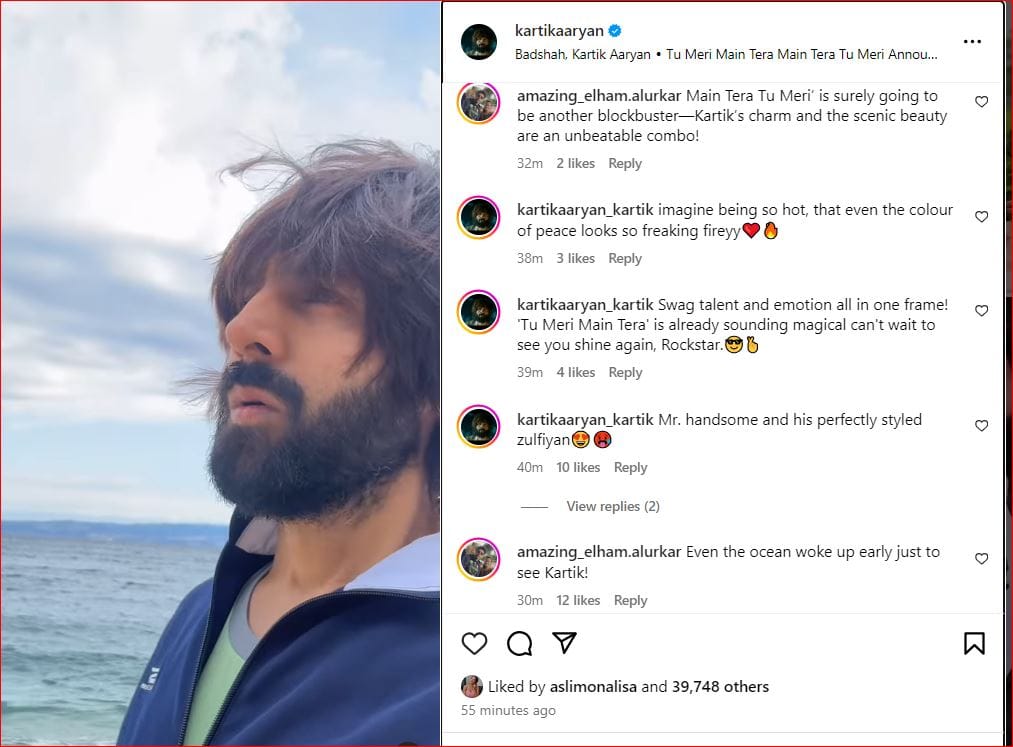1013x747 pixels.
Task: Open the aslimonalisa profile link
Action: click(x=592, y=686)
